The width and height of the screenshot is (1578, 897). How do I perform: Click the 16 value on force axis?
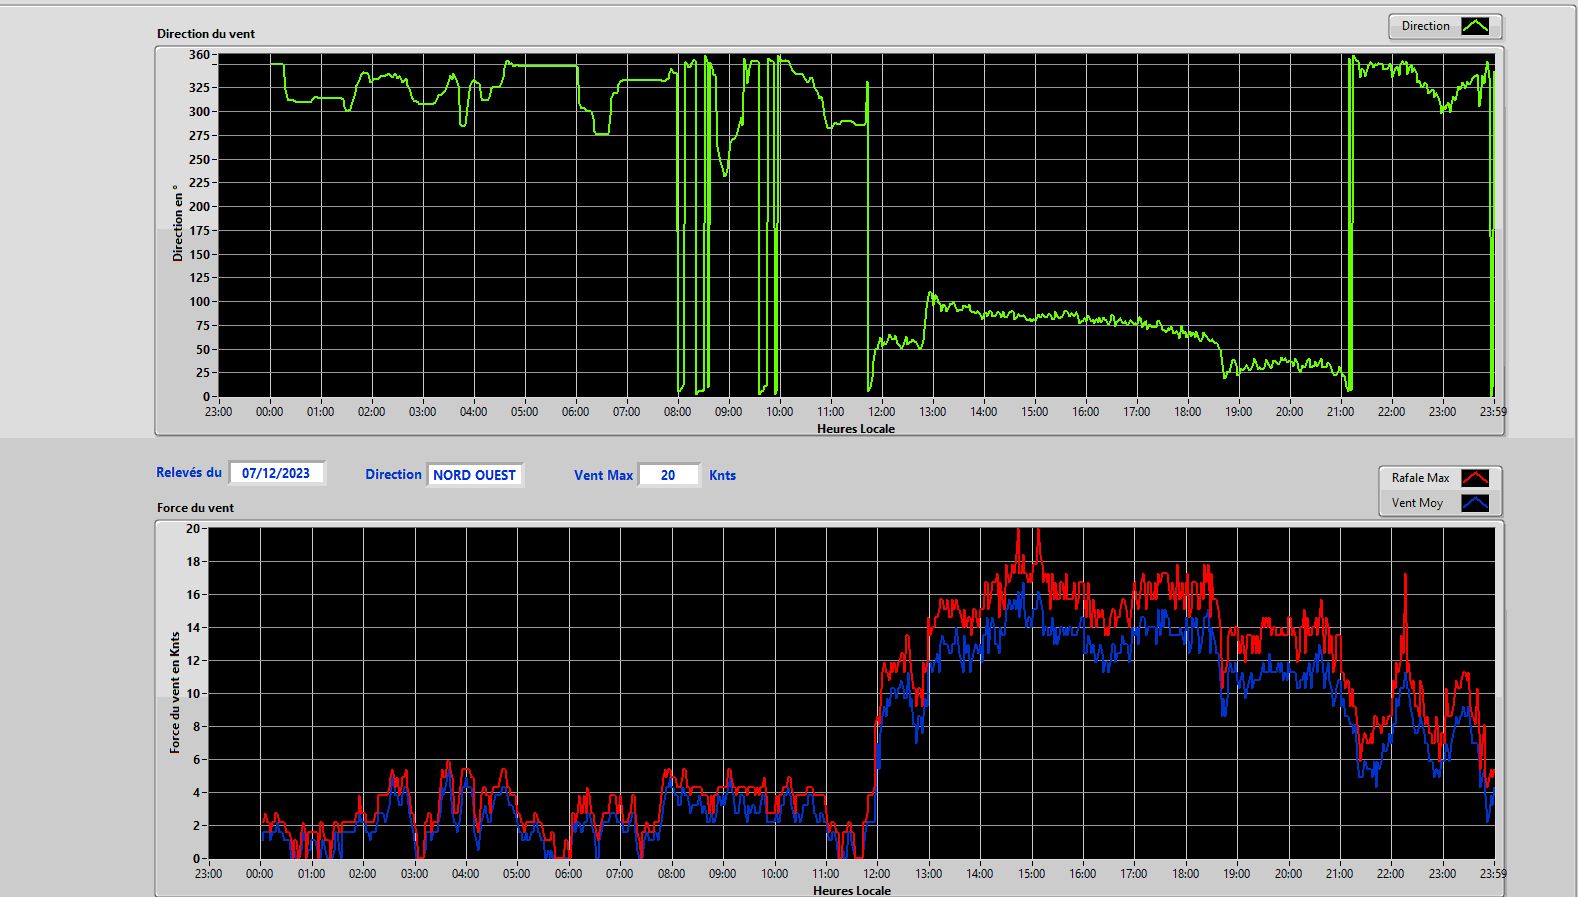[x=193, y=594]
